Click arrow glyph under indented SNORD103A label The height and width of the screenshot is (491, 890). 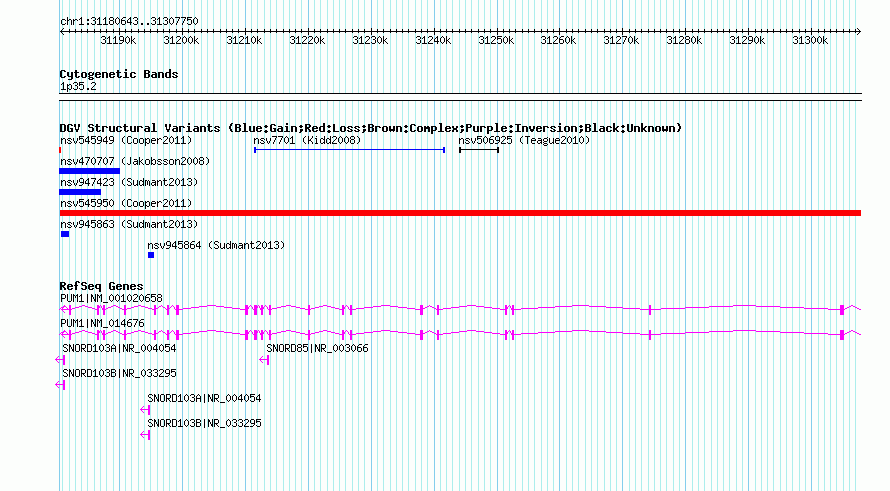(145, 410)
